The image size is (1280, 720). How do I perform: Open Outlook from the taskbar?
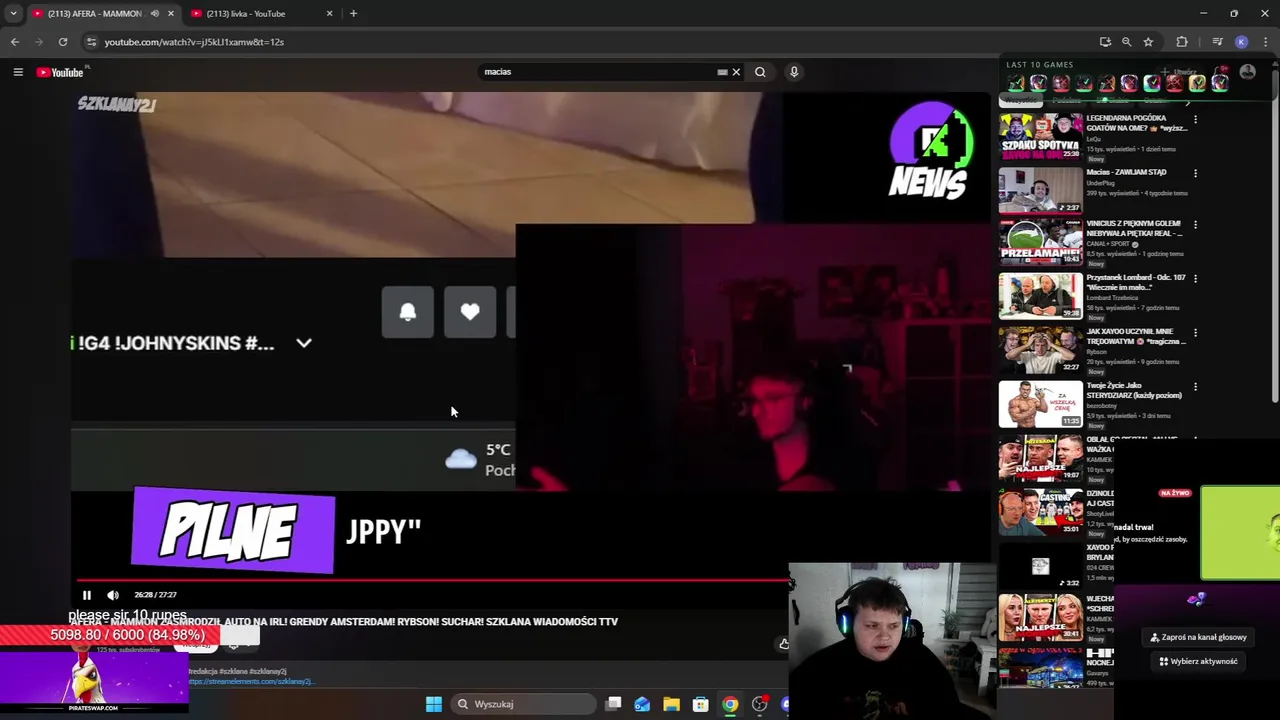[x=642, y=704]
